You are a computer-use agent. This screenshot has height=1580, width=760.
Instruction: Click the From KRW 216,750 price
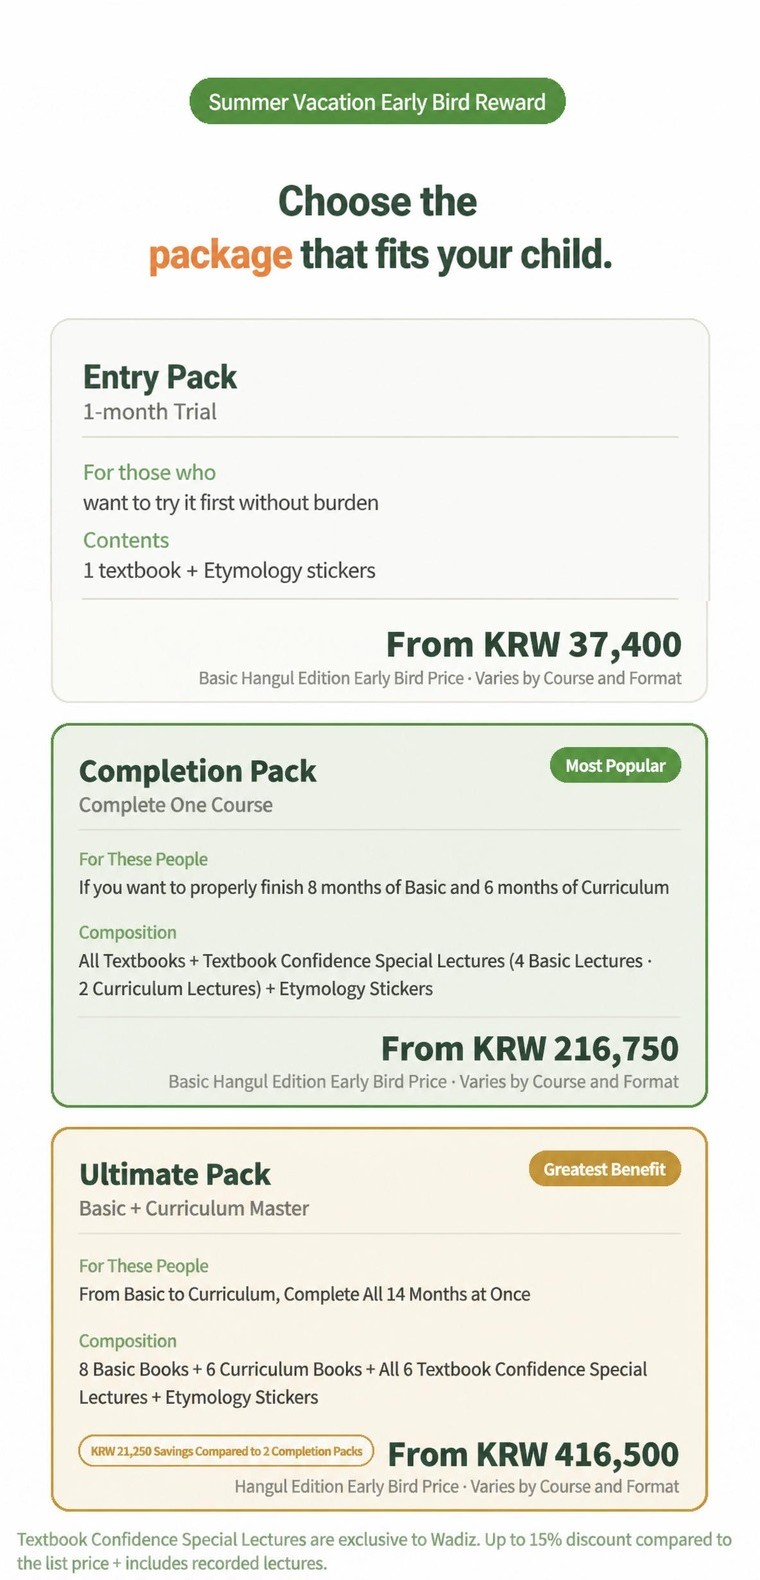click(530, 1048)
